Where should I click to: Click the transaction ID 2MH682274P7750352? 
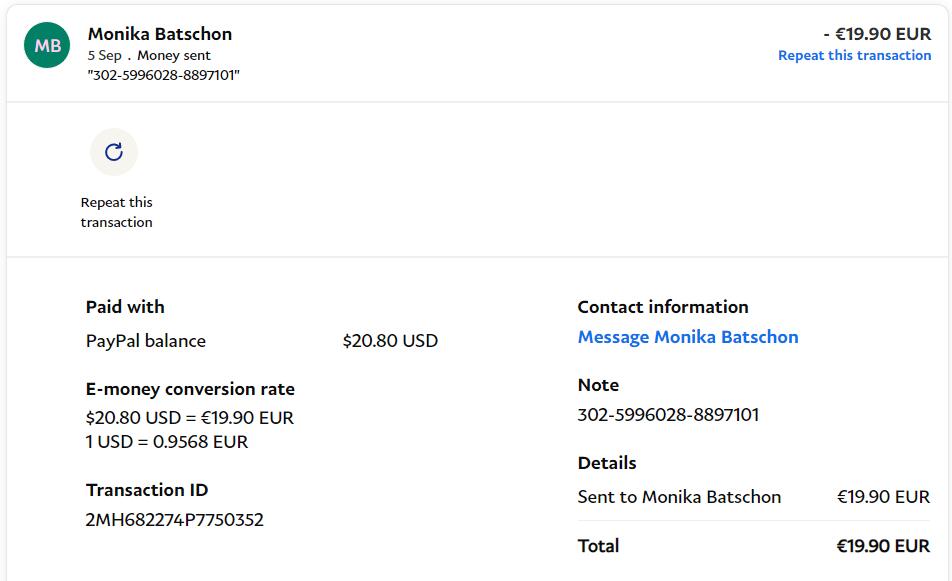(175, 520)
